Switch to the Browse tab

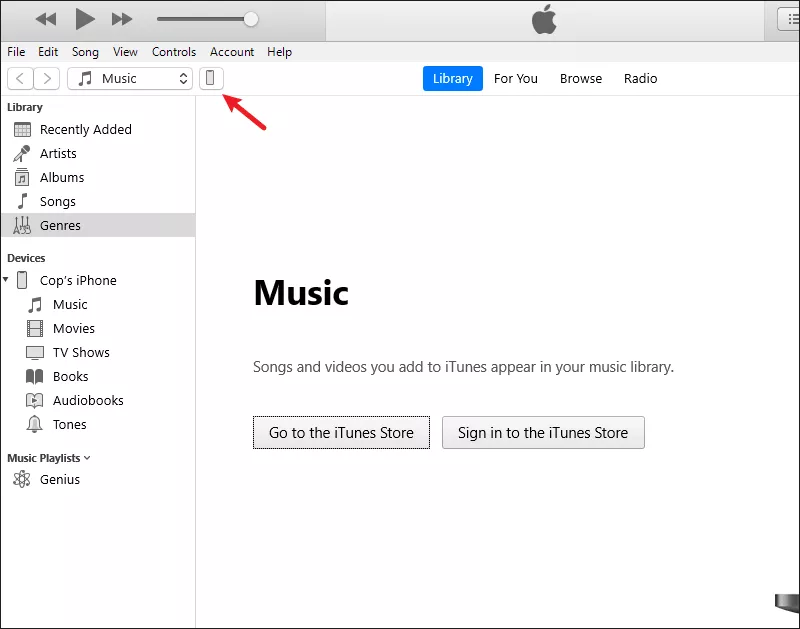pyautogui.click(x=581, y=78)
